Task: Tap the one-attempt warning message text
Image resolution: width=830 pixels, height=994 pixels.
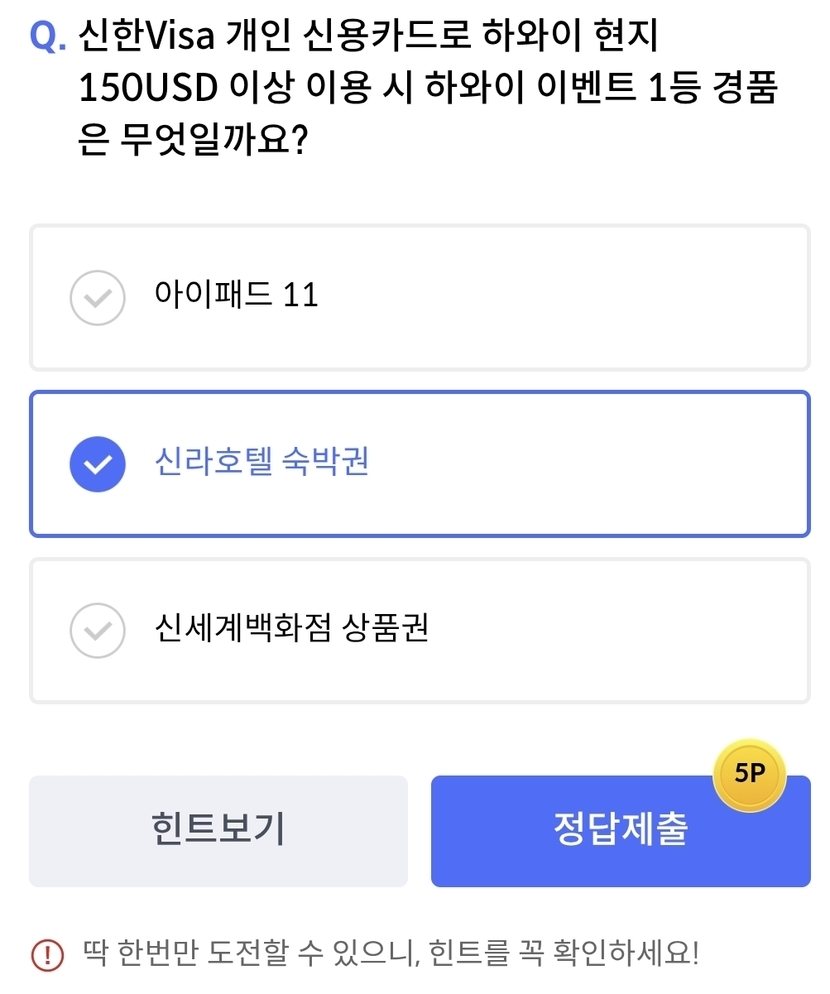Action: point(391,952)
